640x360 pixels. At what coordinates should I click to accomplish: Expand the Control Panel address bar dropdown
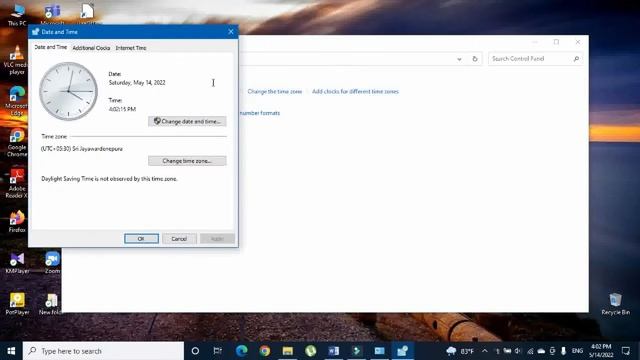(x=459, y=59)
